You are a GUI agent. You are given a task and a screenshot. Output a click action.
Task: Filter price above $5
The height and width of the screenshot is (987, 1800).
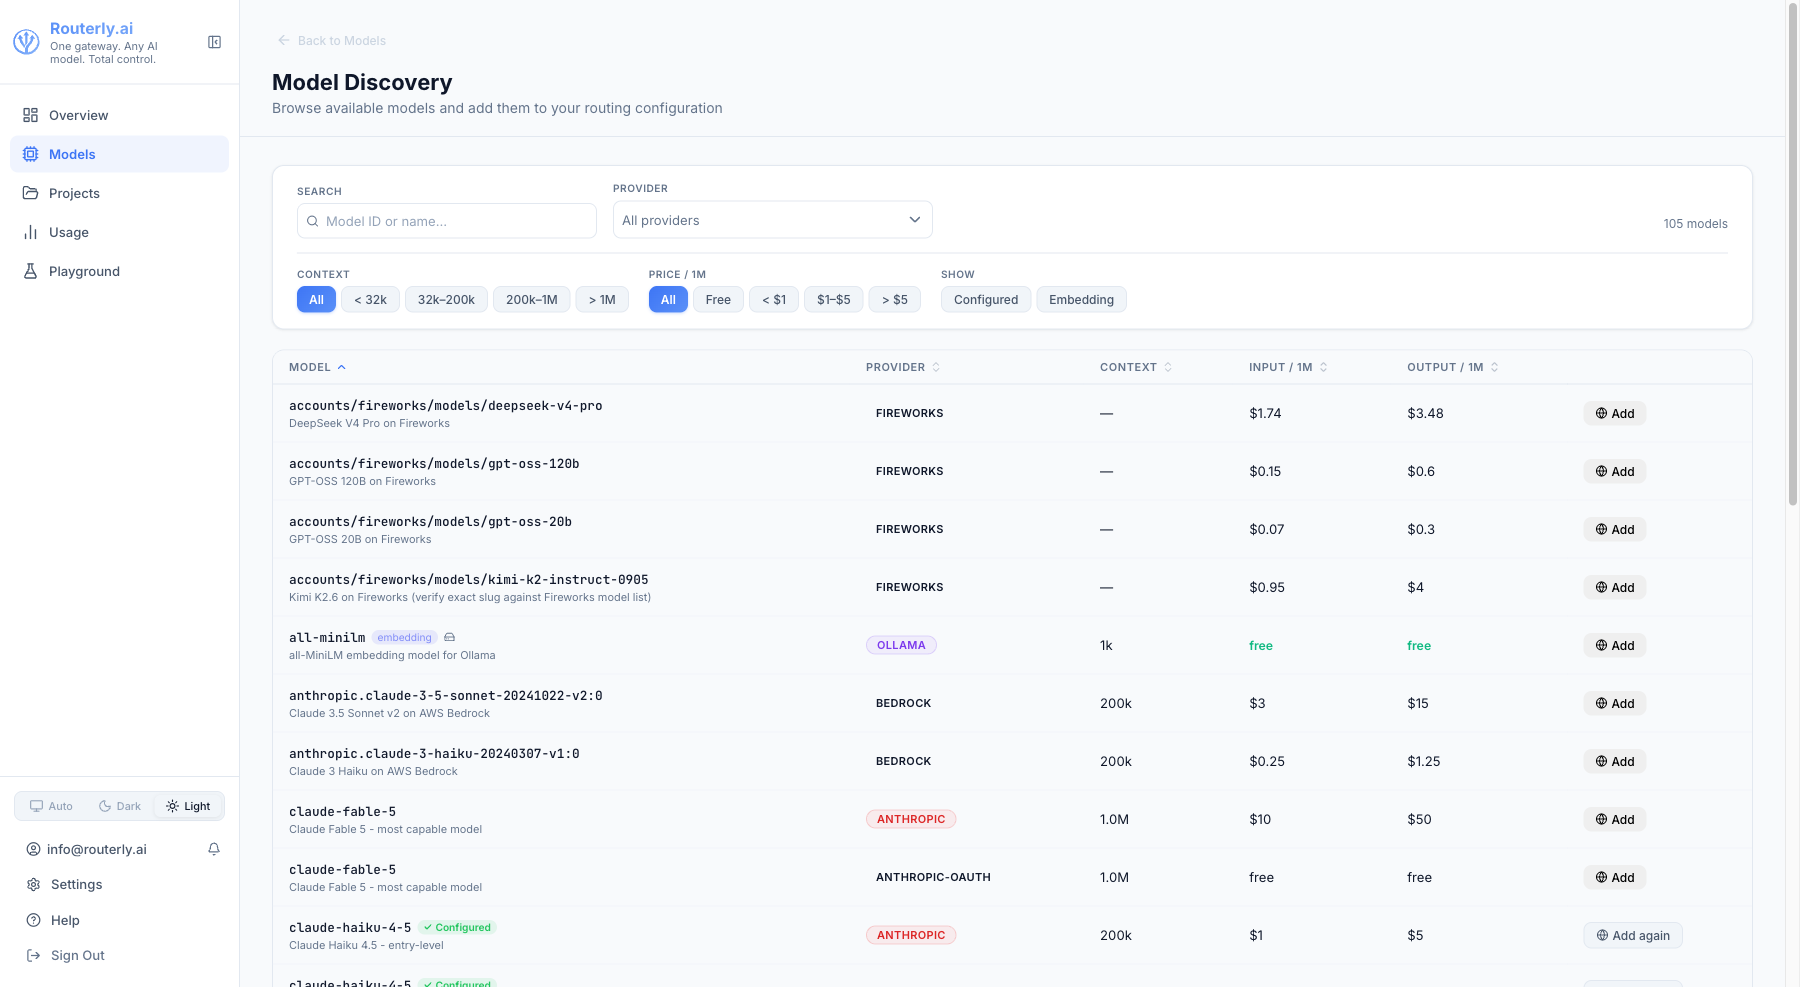894,299
